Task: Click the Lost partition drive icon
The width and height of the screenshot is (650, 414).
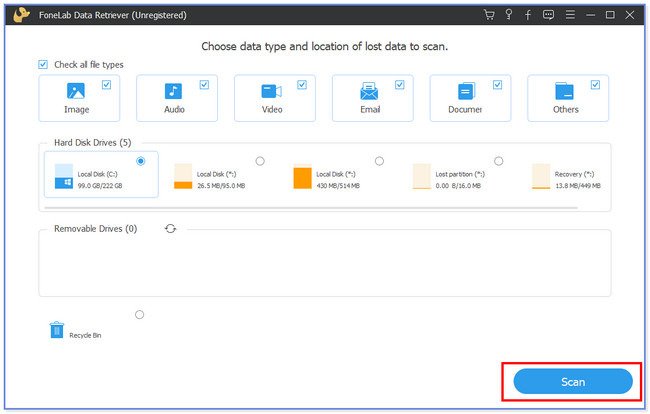Action: 422,176
